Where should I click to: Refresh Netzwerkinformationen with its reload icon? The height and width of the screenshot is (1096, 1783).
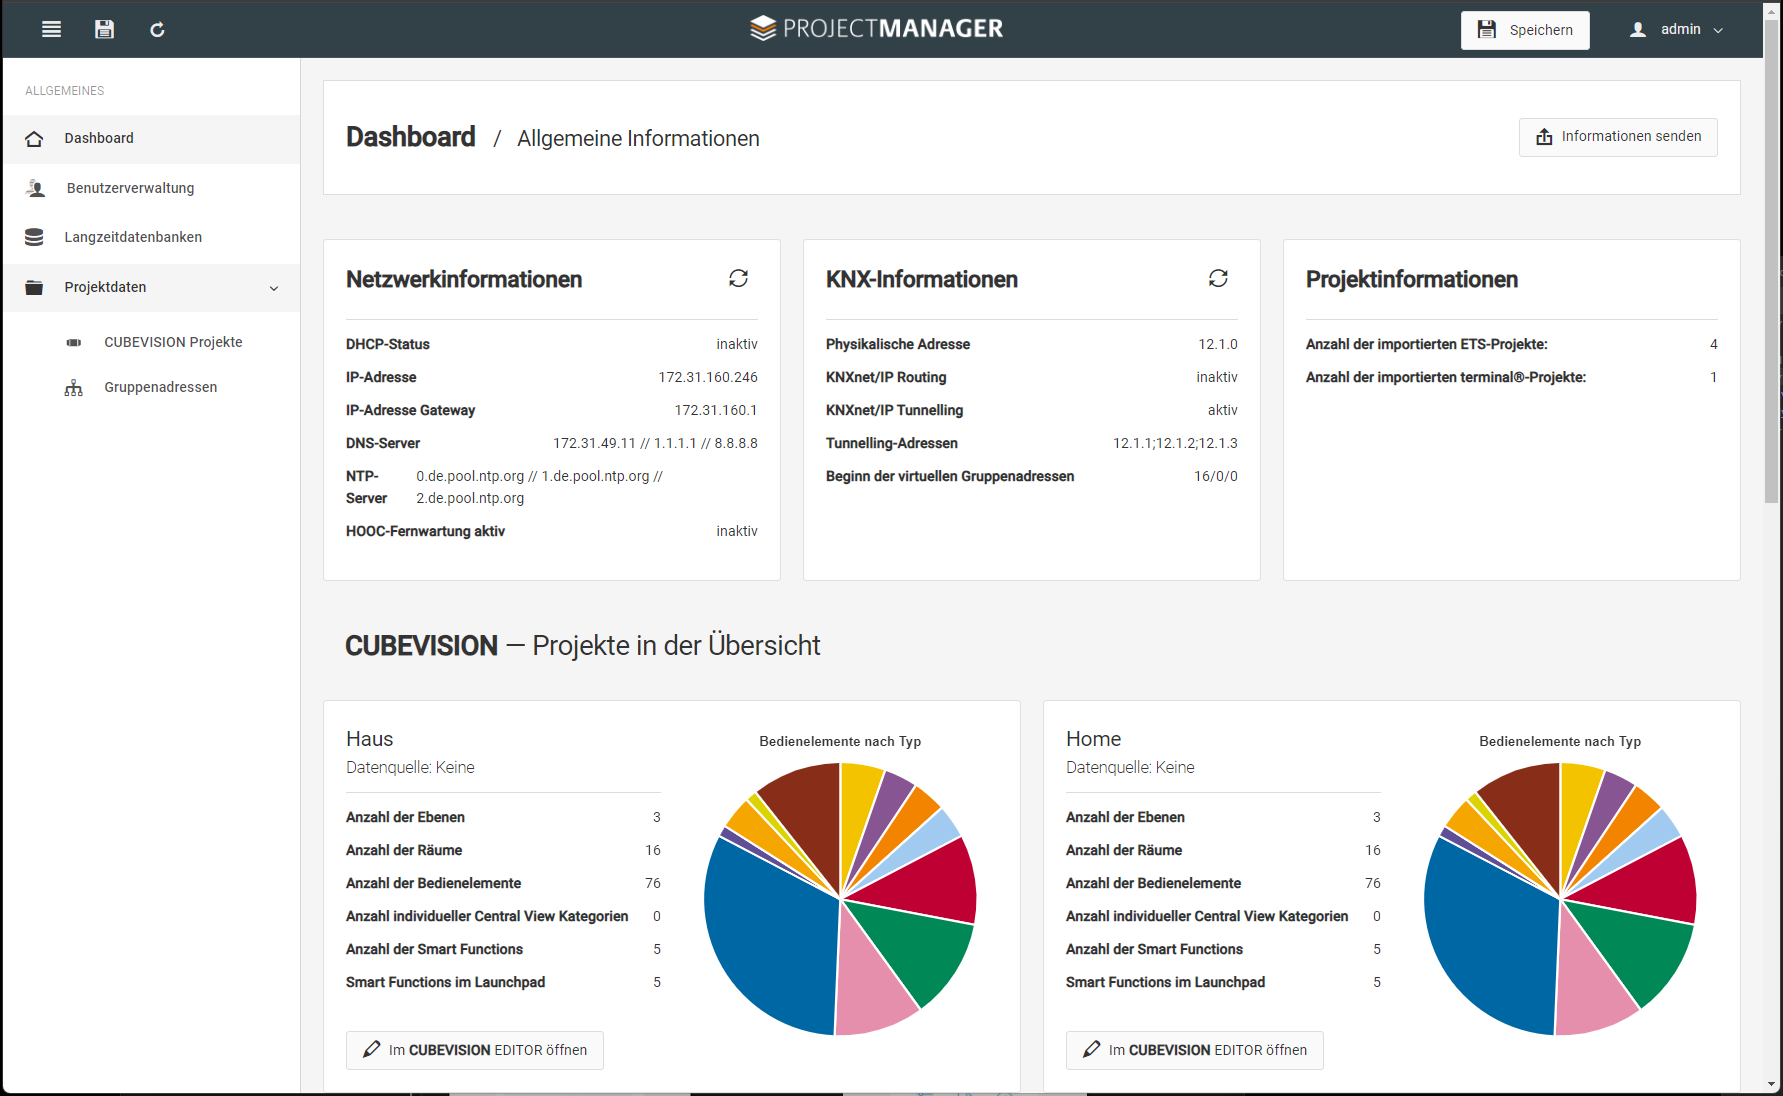[x=738, y=278]
